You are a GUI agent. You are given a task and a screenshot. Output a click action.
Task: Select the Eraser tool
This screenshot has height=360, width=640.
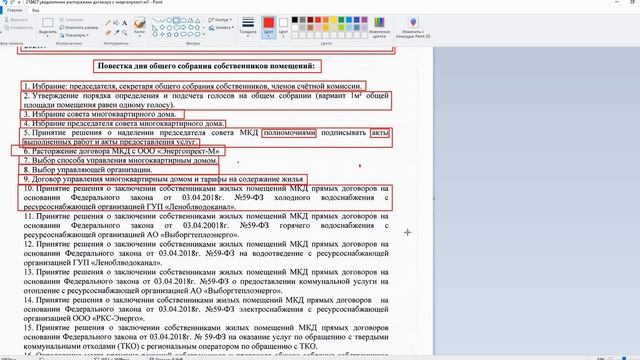point(108,32)
